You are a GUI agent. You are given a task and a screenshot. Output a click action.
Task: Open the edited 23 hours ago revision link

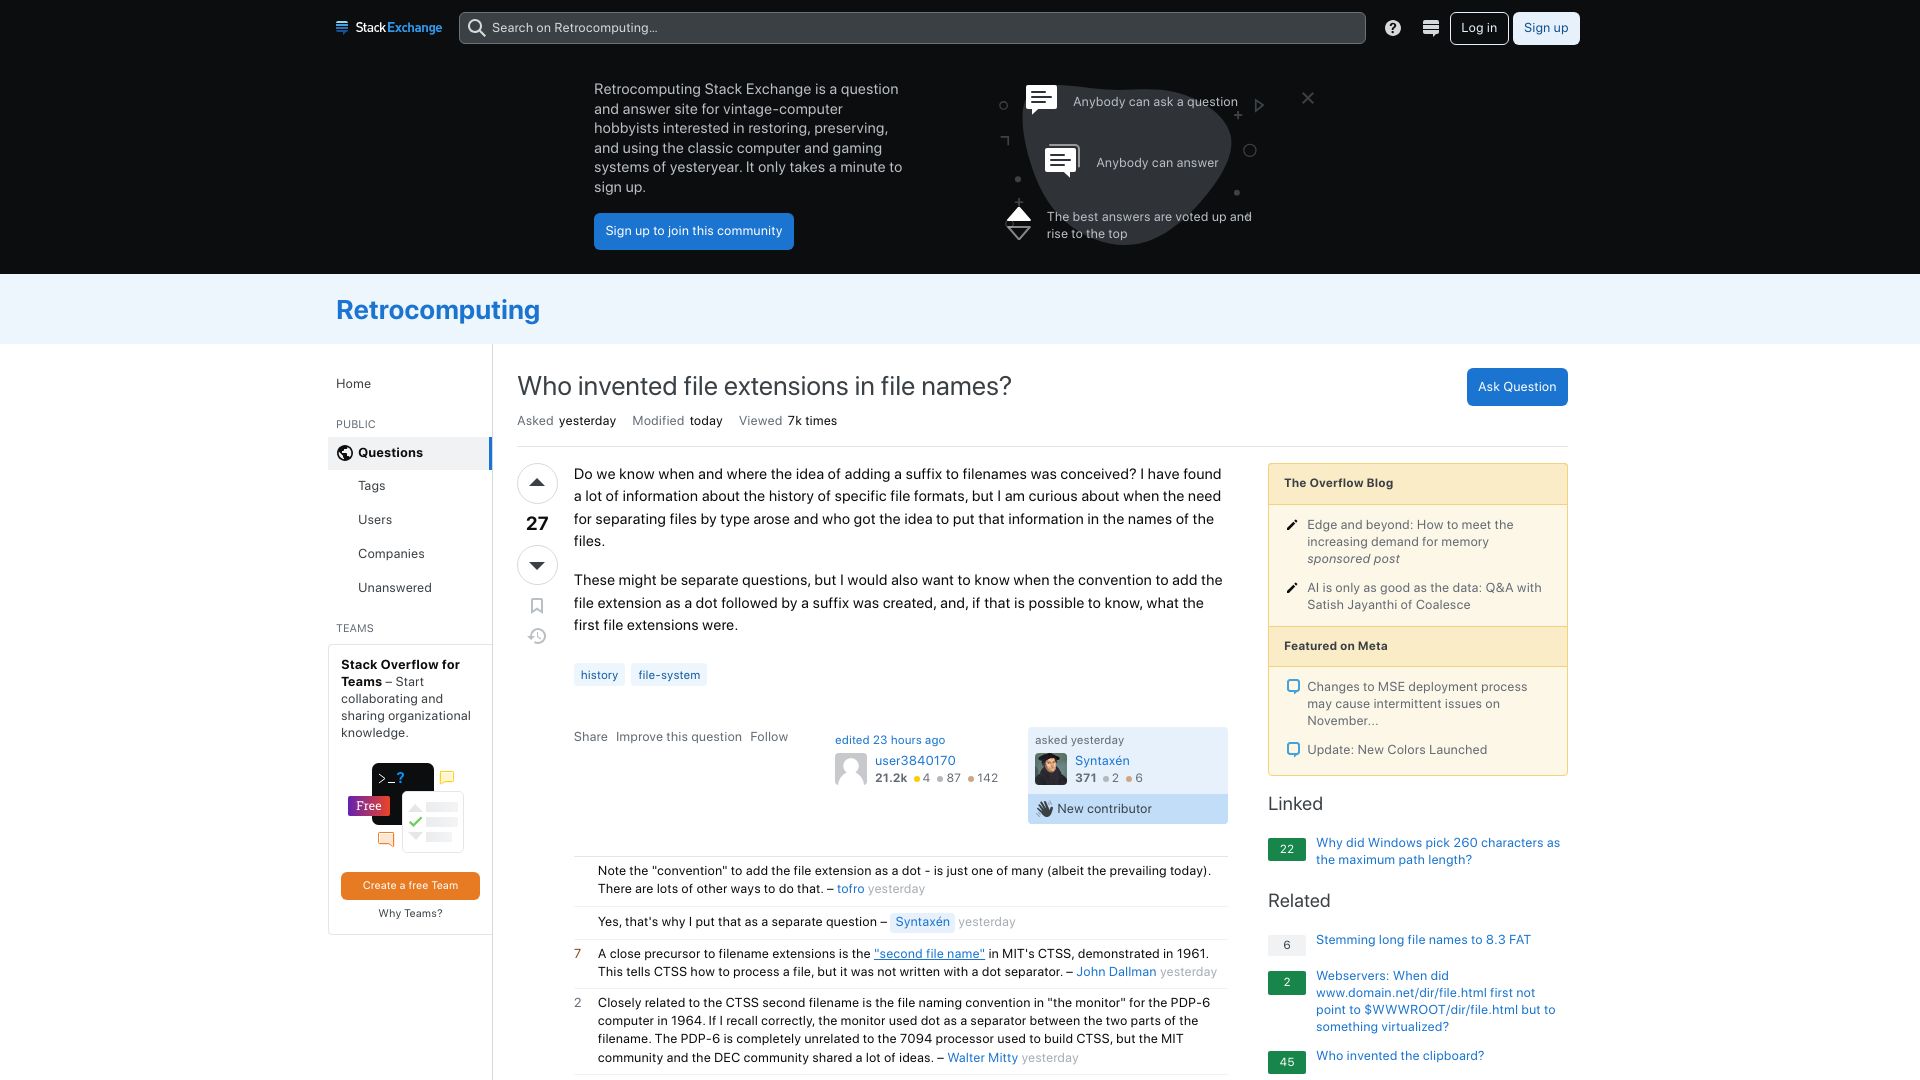[890, 740]
